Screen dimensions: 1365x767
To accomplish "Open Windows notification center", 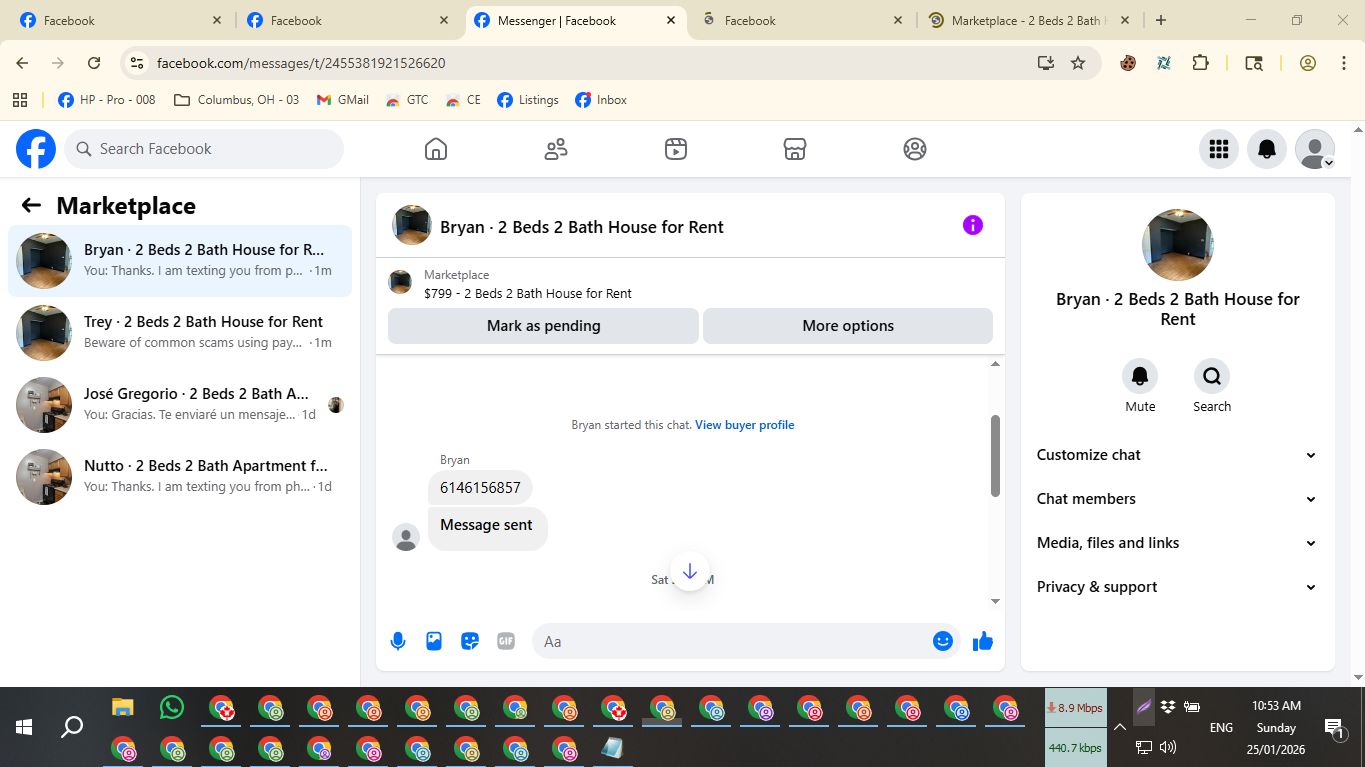I will tap(1333, 727).
